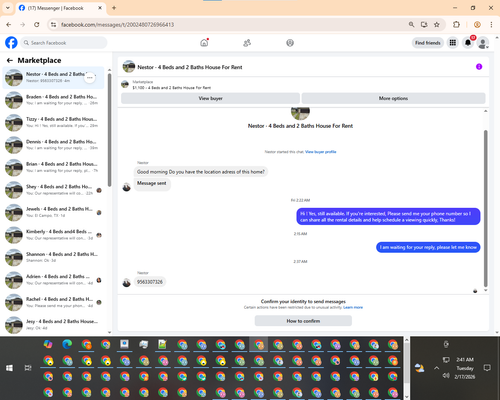Click the 9563307326 message bubble
Image resolution: width=500 pixels, height=400 pixels.
(x=150, y=282)
